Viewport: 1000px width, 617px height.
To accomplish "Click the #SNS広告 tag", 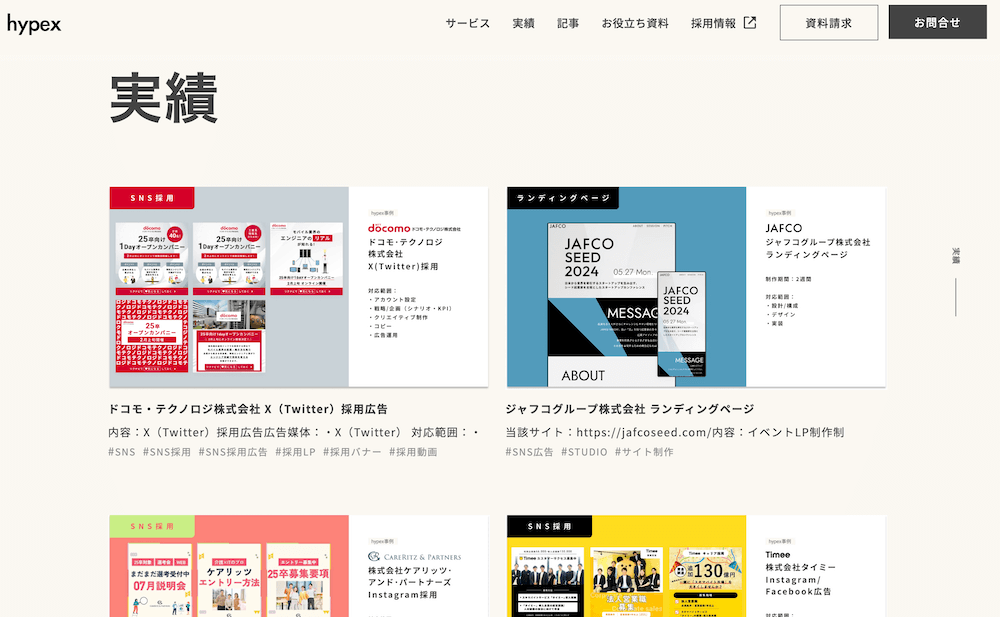I will pos(529,452).
